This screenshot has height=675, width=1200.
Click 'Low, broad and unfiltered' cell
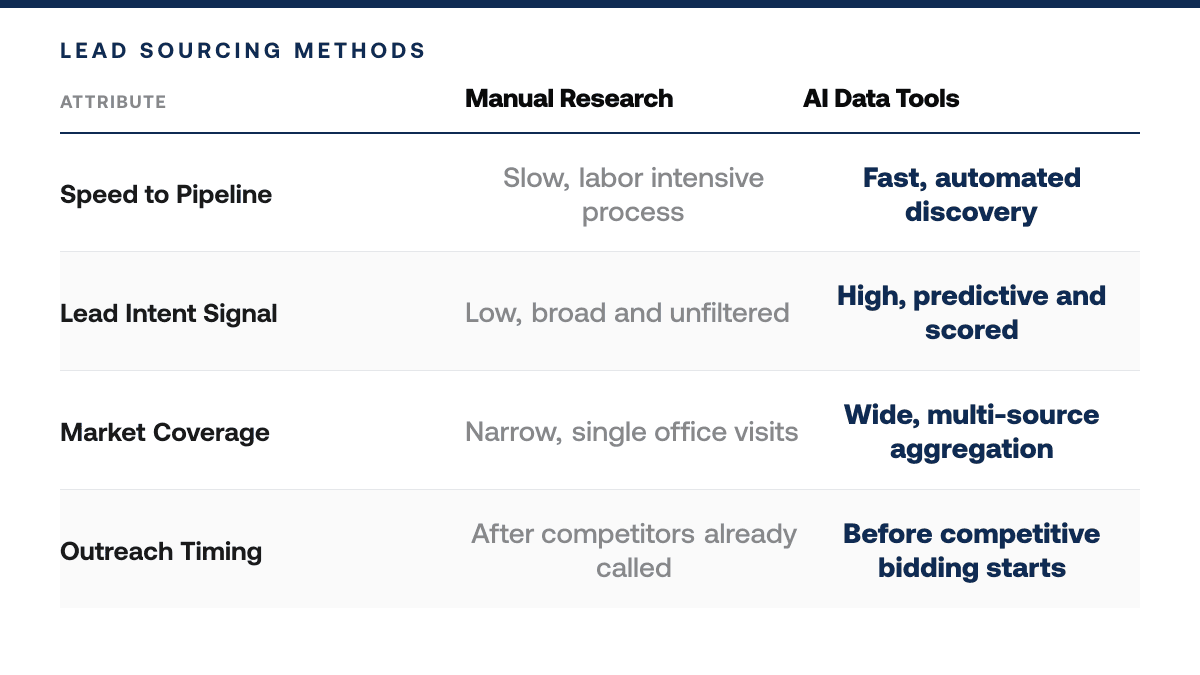tap(627, 313)
